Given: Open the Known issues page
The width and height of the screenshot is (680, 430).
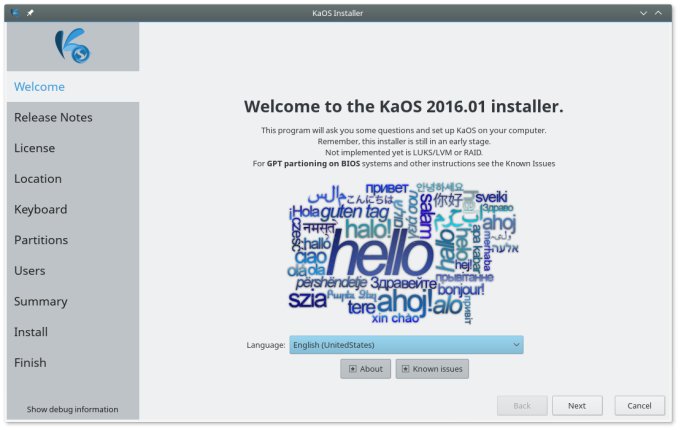Looking at the screenshot, I should point(432,369).
